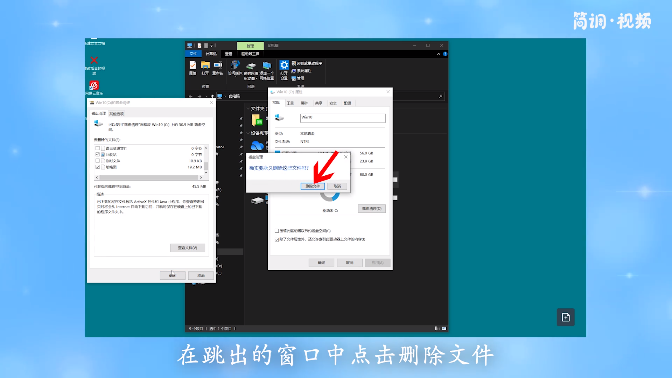Click the desktop shortcut icon with red X
The image size is (672, 378).
[x=94, y=60]
